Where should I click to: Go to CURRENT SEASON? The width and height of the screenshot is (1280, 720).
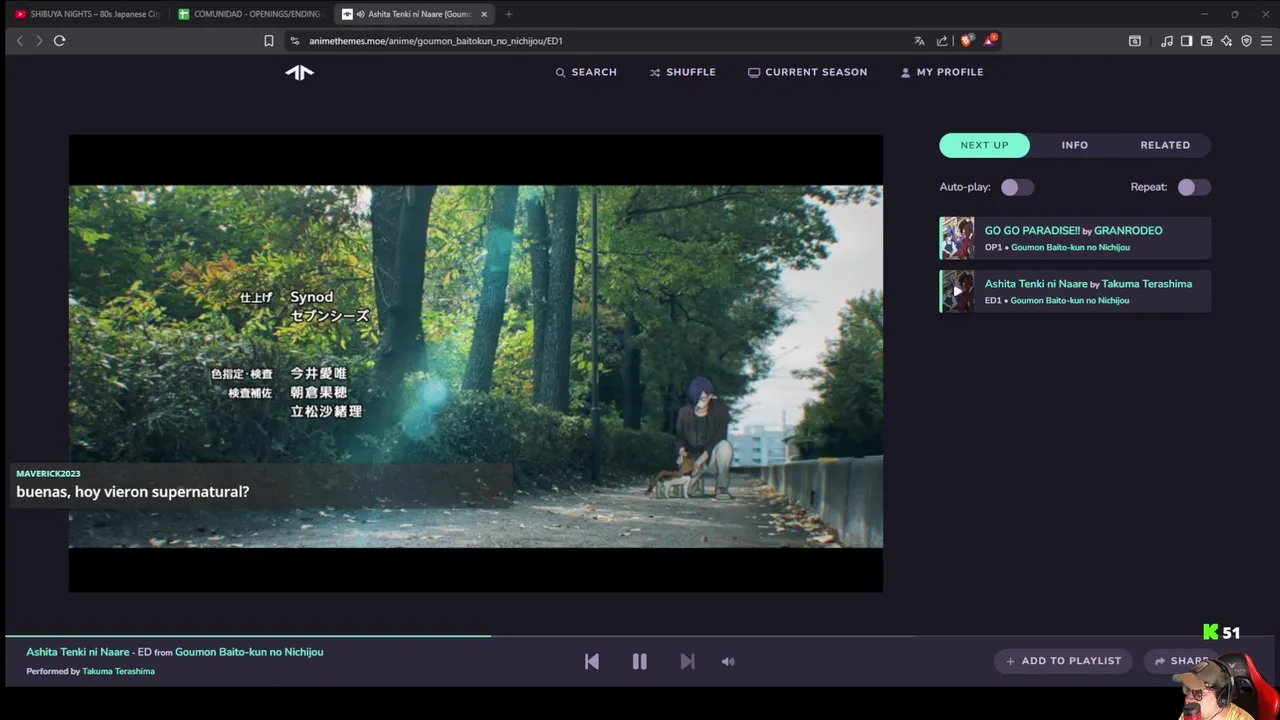pyautogui.click(x=808, y=72)
